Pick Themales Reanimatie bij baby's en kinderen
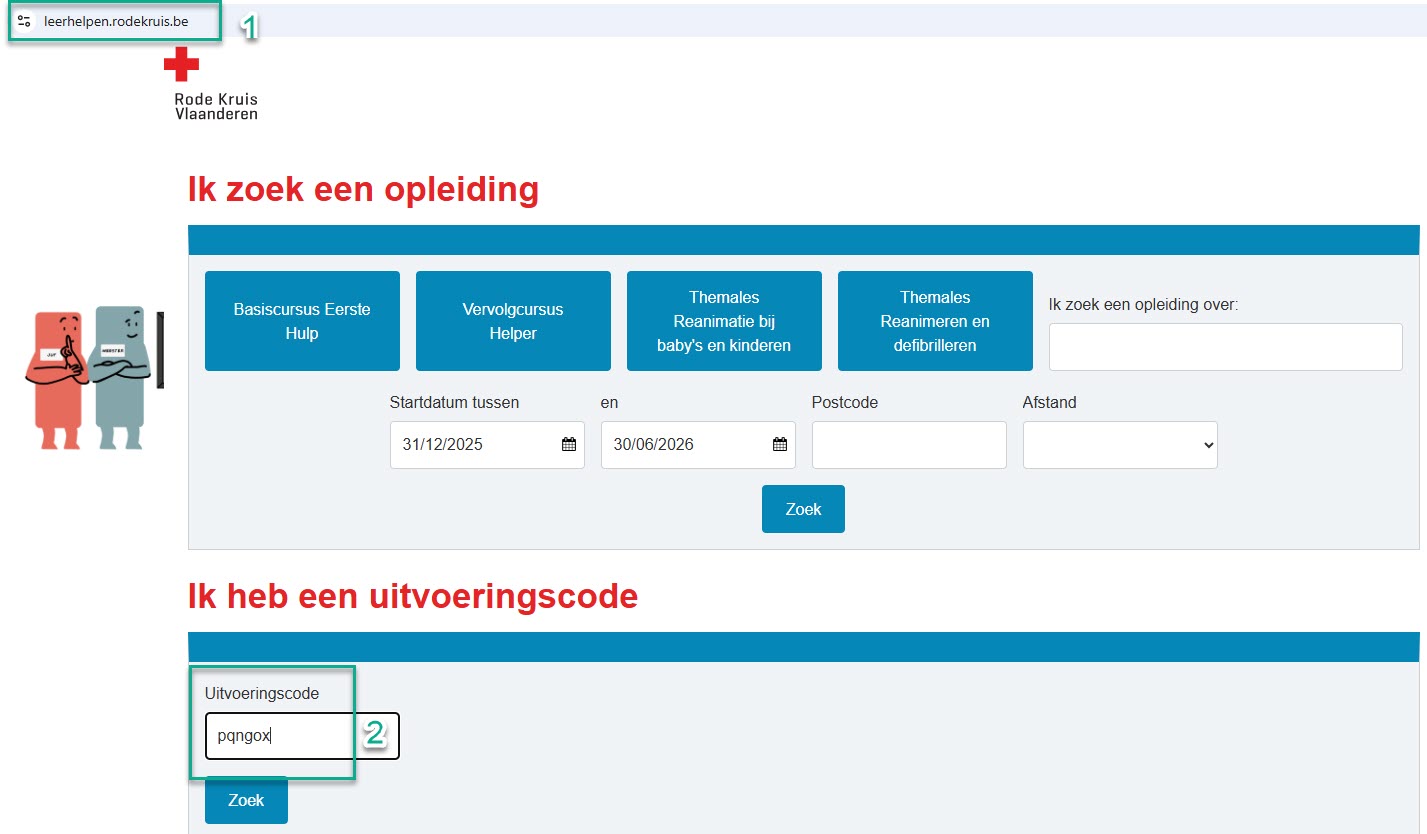 click(724, 321)
